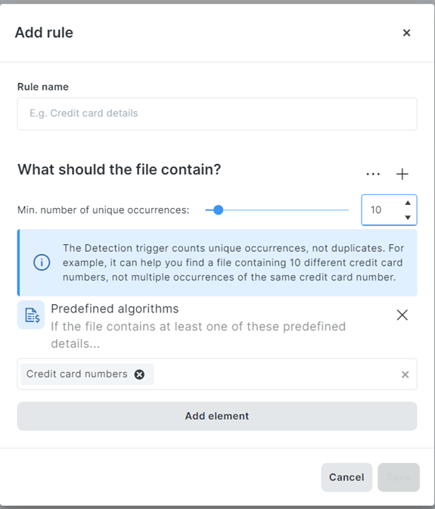Remove the Credit card numbers tag
Screen dimensions: 435x509
[x=139, y=374]
